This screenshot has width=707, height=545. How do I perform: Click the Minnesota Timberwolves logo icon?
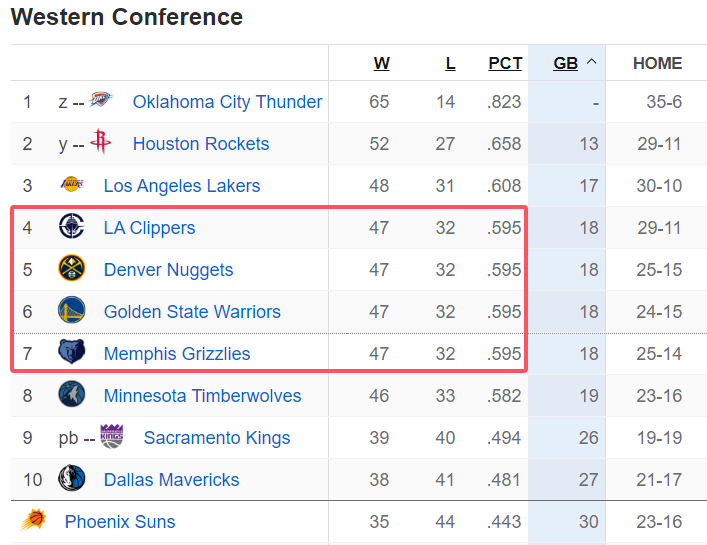72,395
